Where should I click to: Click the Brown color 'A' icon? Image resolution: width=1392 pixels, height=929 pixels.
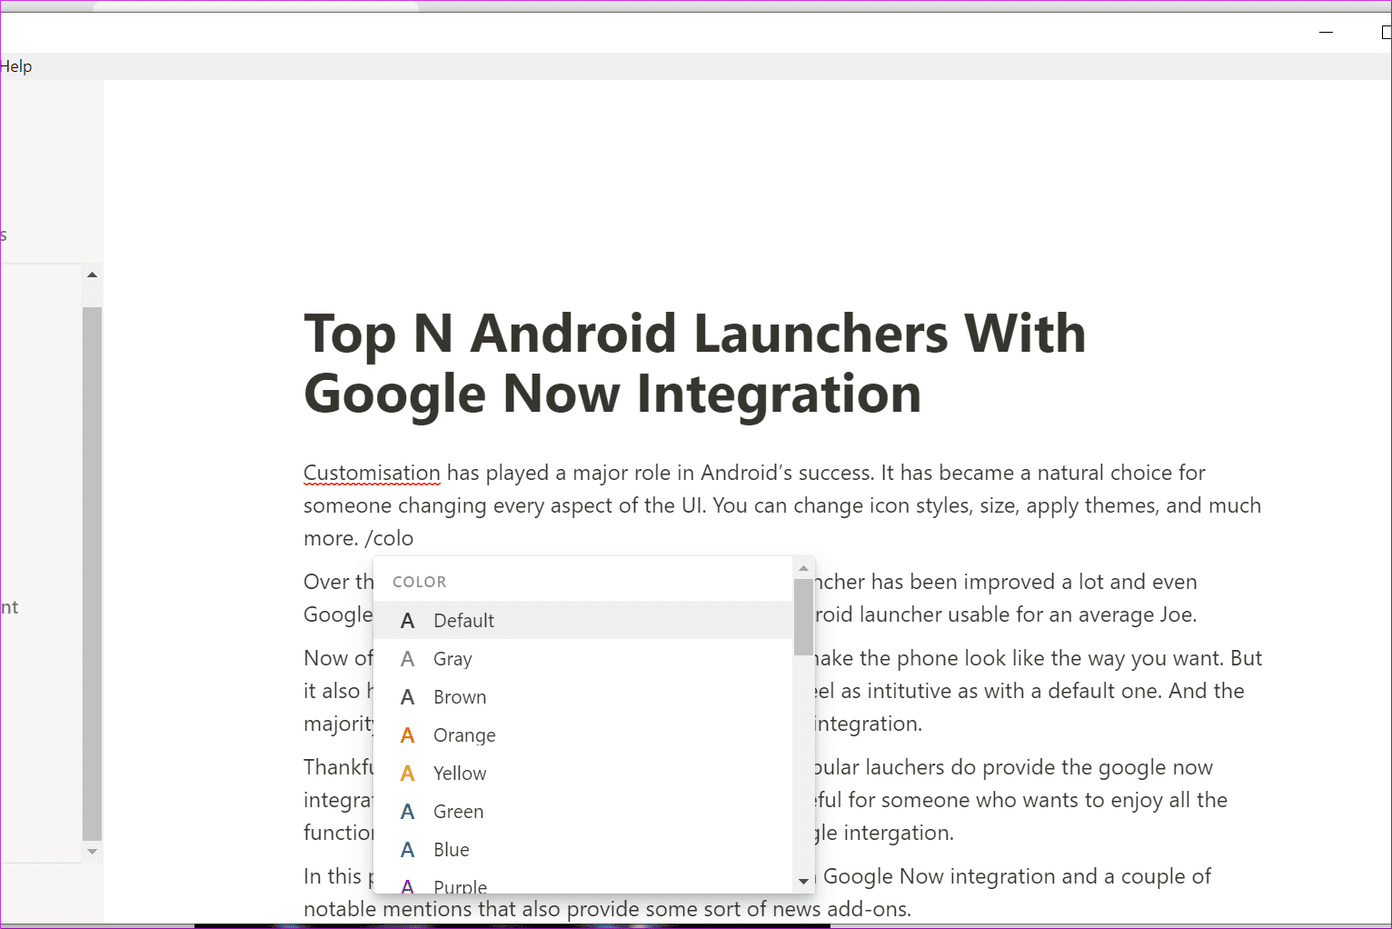pyautogui.click(x=407, y=697)
